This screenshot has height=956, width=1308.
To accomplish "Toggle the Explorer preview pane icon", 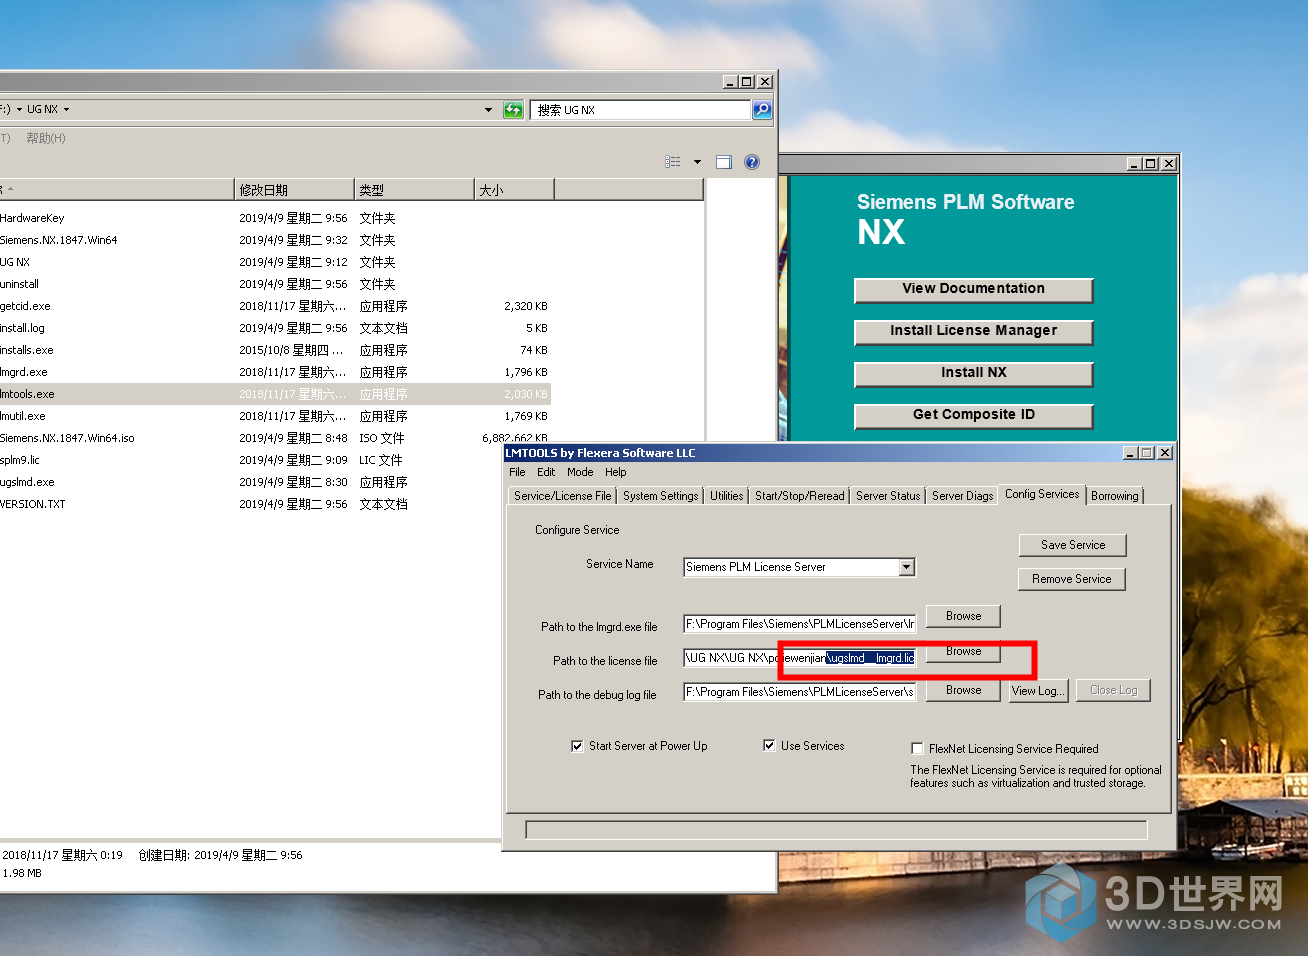I will point(724,162).
